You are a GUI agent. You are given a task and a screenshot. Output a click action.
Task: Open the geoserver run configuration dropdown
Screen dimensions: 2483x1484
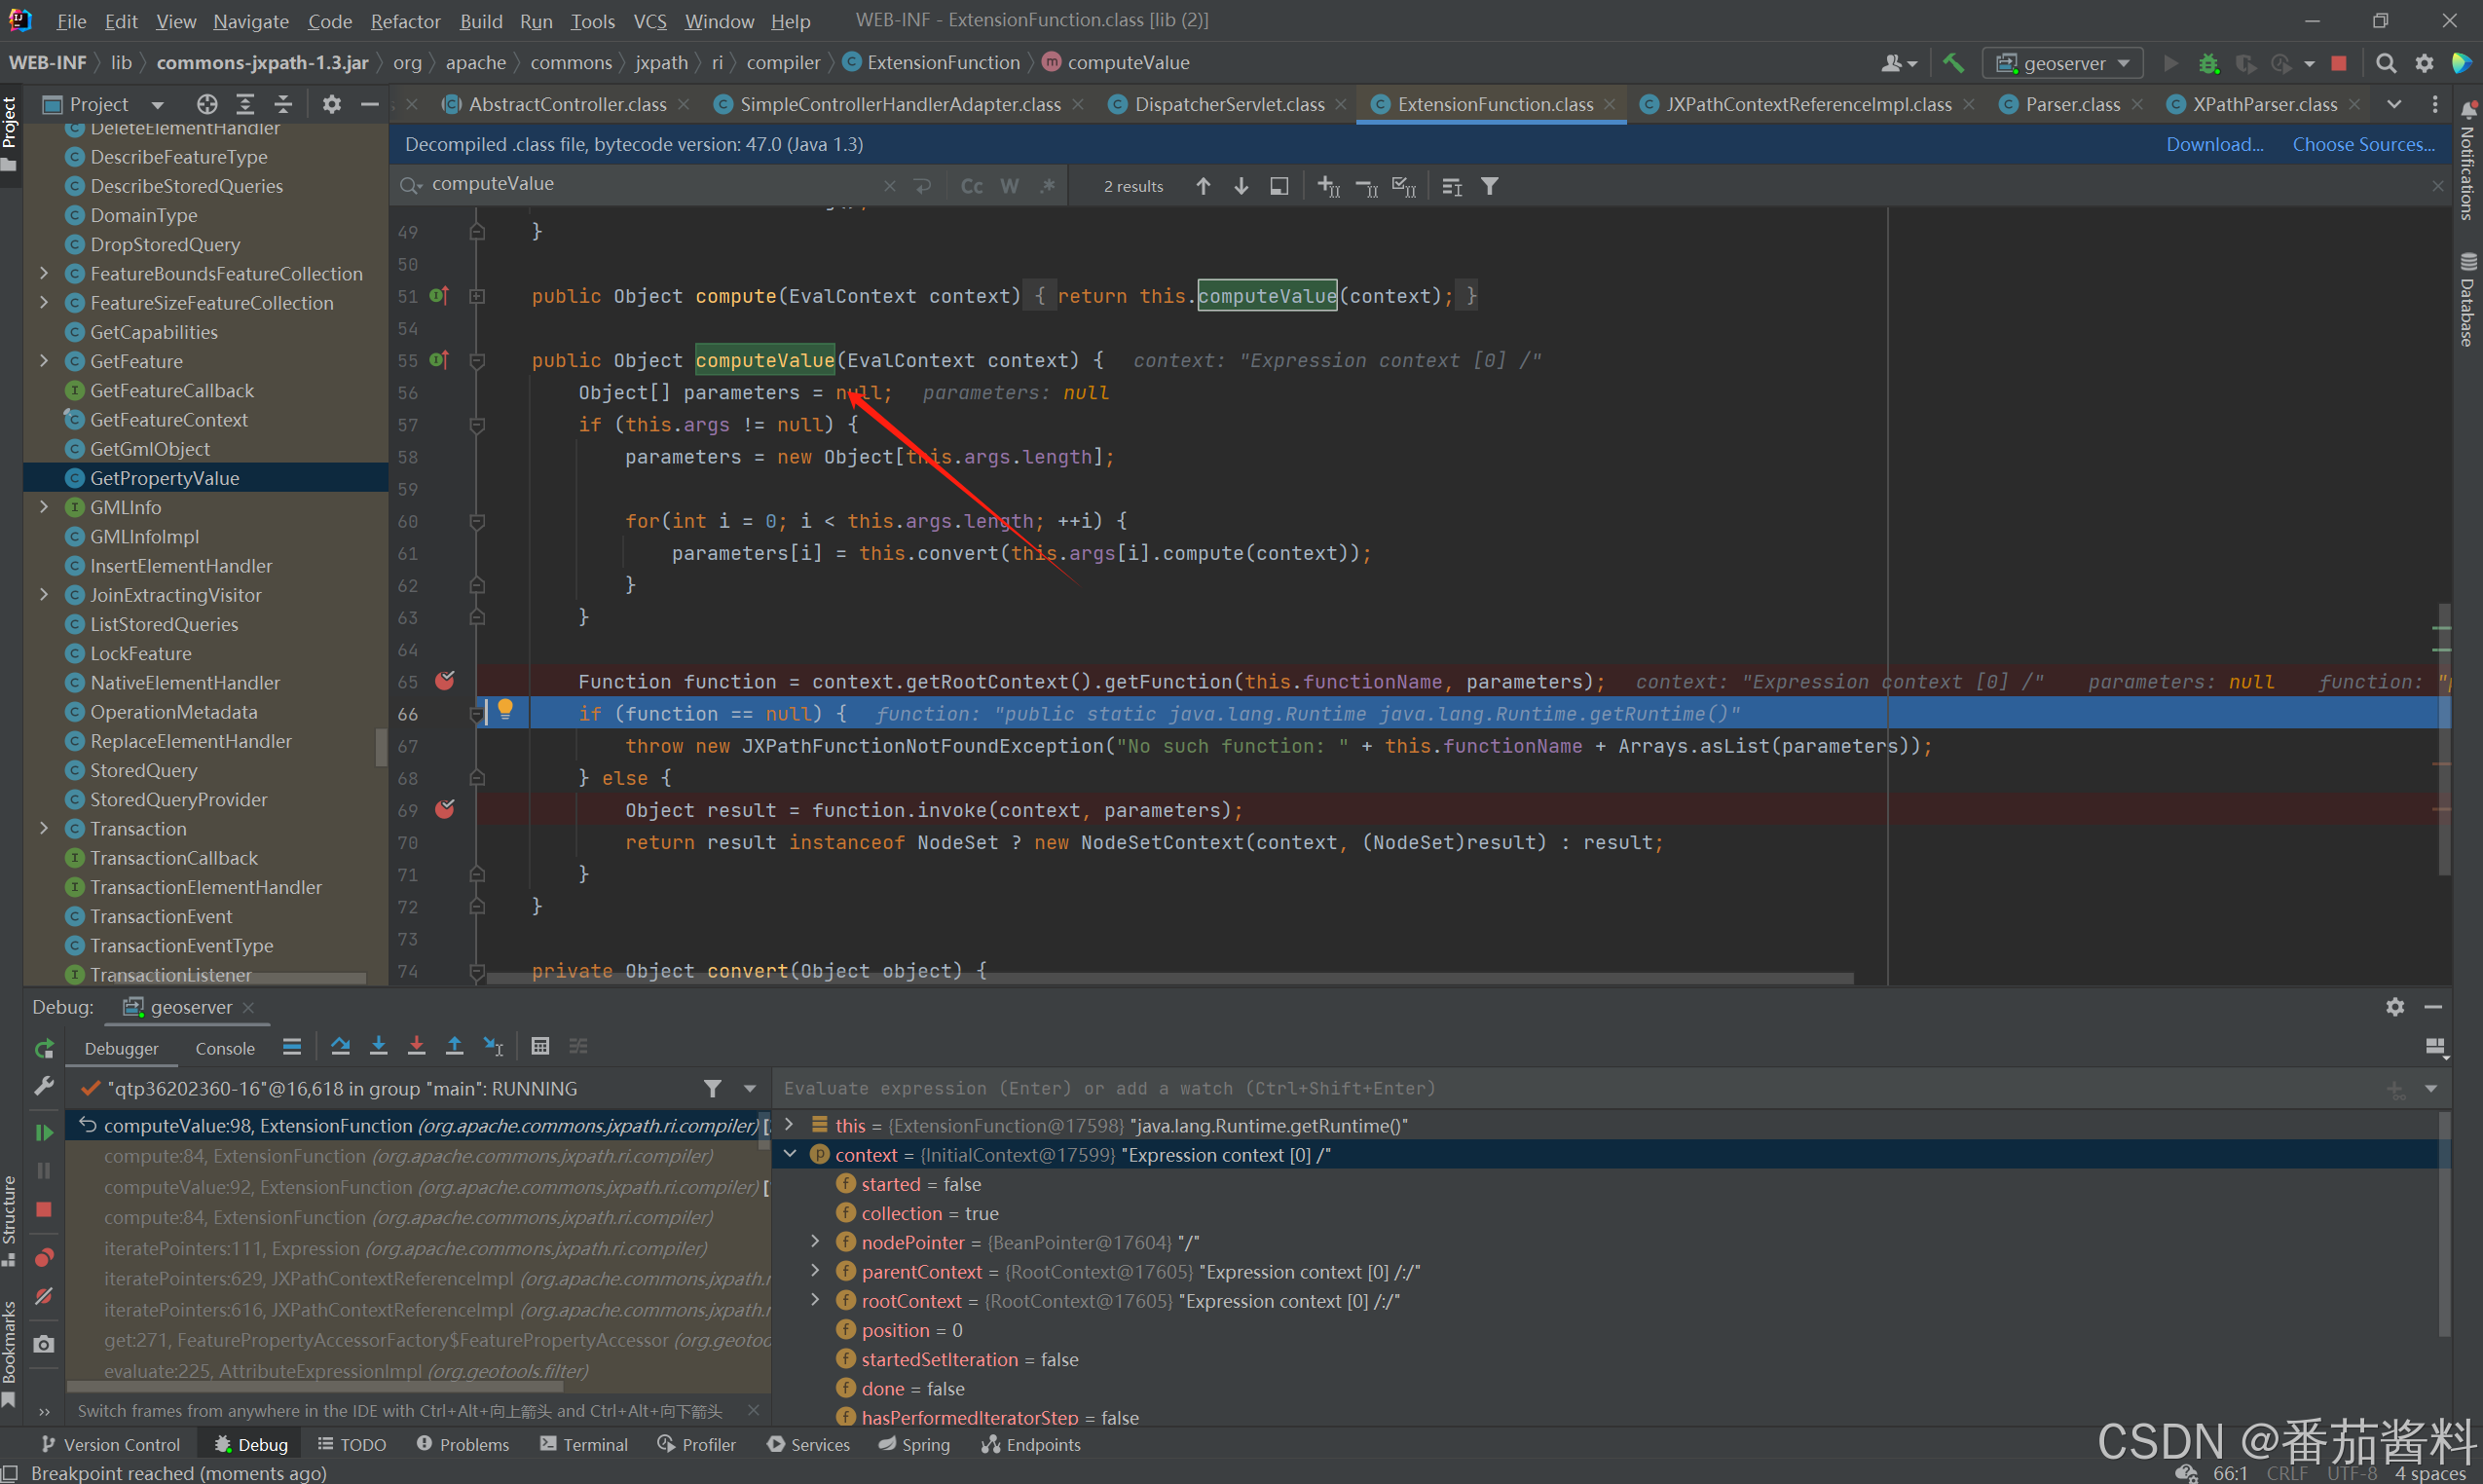tap(2064, 63)
